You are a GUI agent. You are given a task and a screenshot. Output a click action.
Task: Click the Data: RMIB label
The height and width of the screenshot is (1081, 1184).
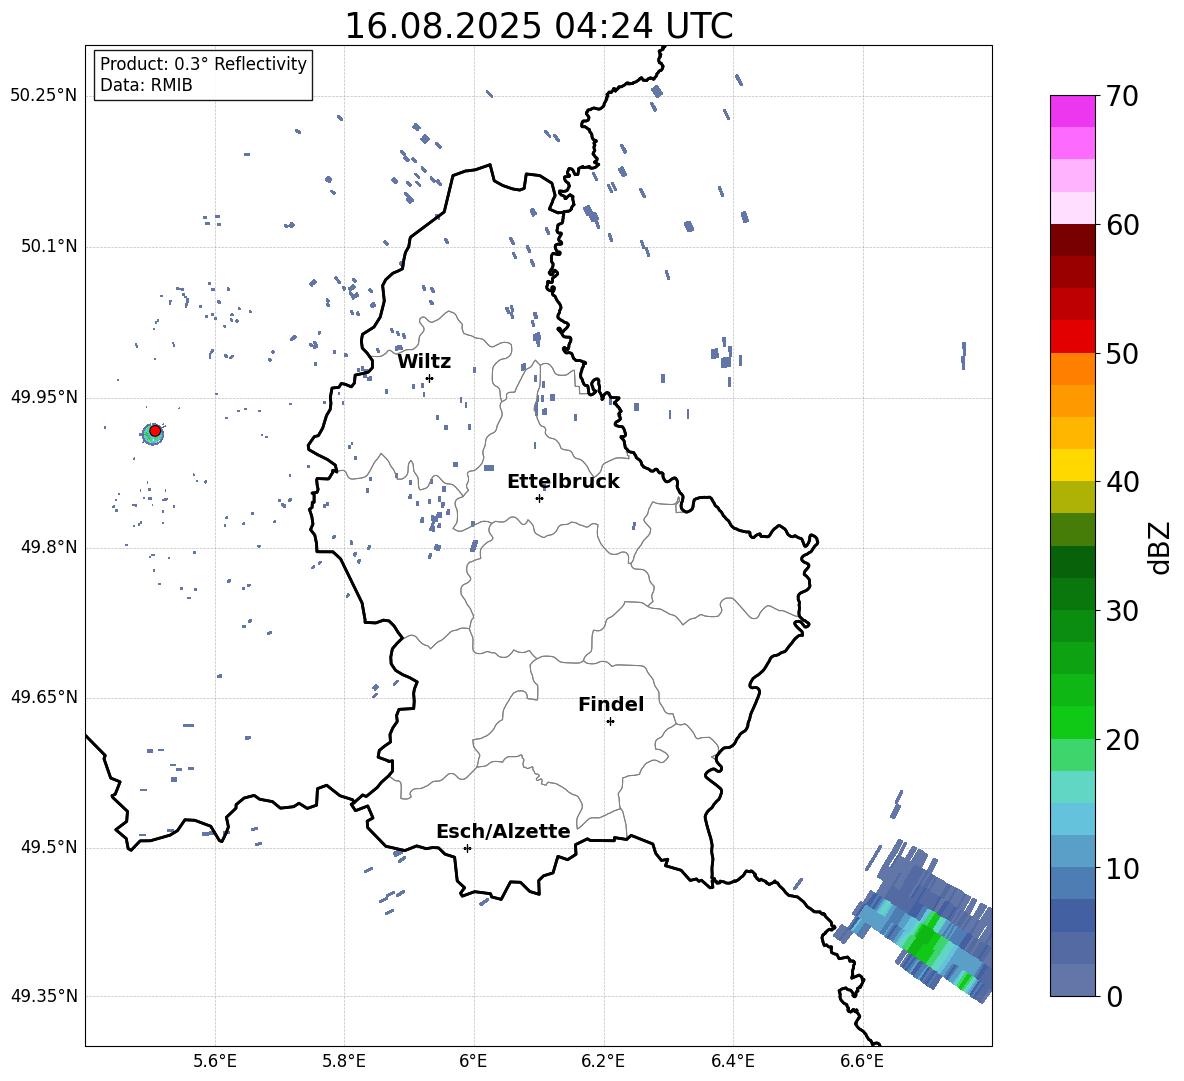146,85
